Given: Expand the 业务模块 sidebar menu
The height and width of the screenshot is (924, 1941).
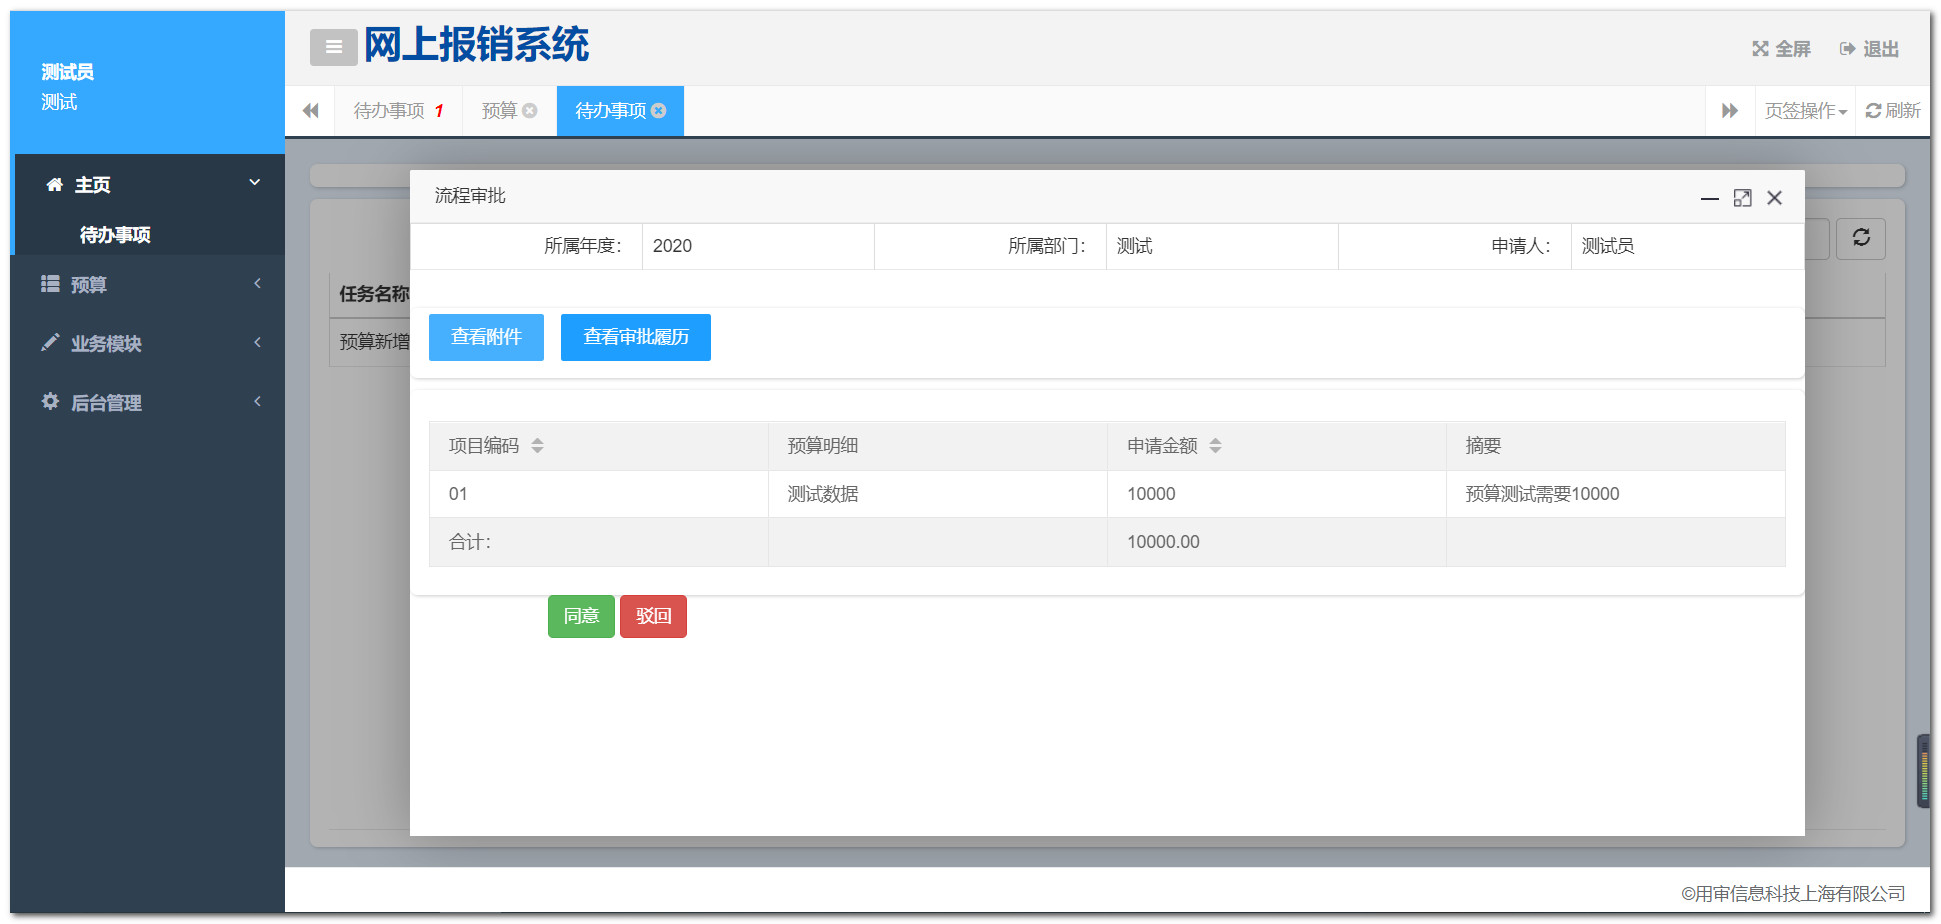Looking at the screenshot, I should point(148,344).
